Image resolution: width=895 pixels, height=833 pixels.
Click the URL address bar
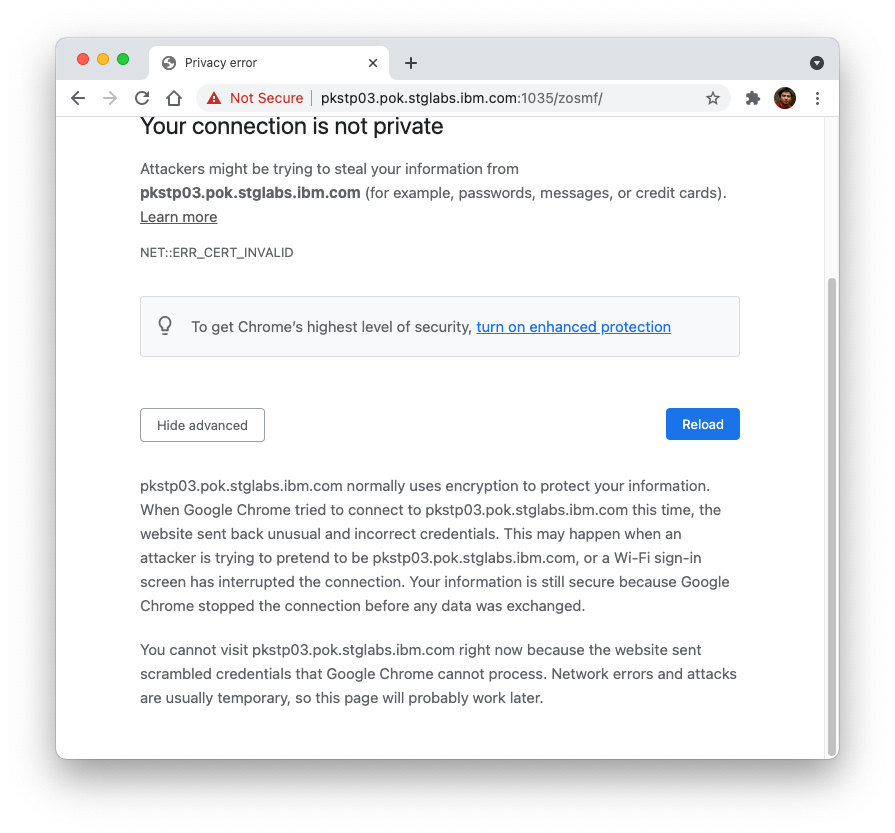(500, 98)
